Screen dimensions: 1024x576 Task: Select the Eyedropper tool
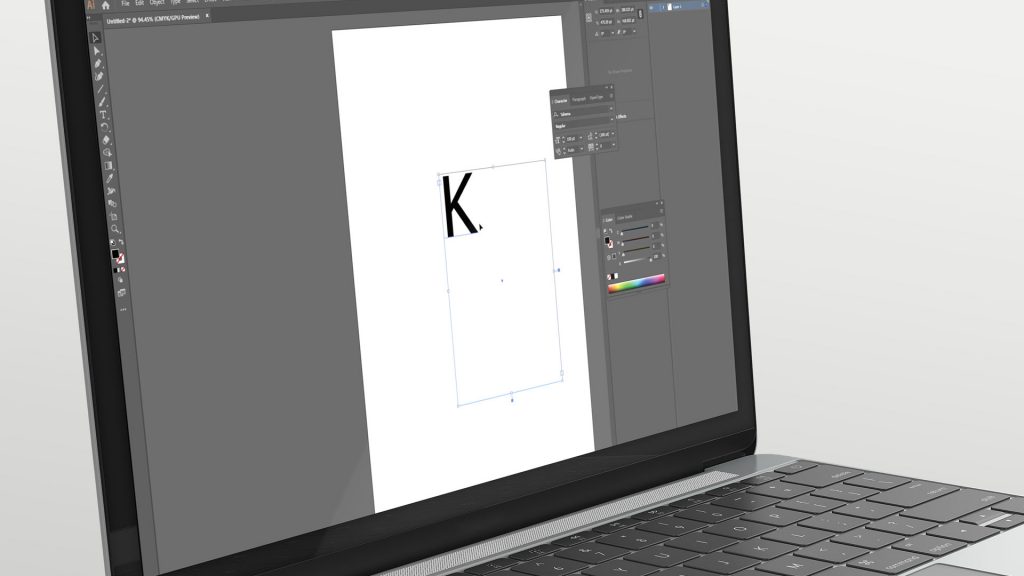coord(110,178)
